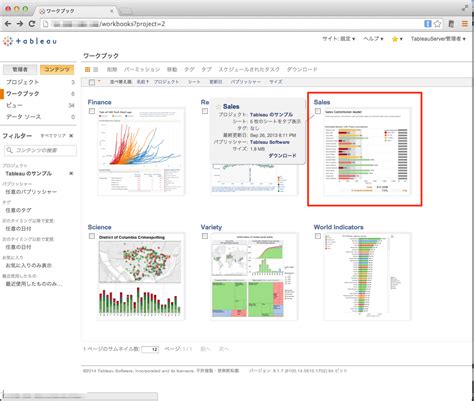Click the コンテンツの検索 search field
474x401 pixels.
40,150
